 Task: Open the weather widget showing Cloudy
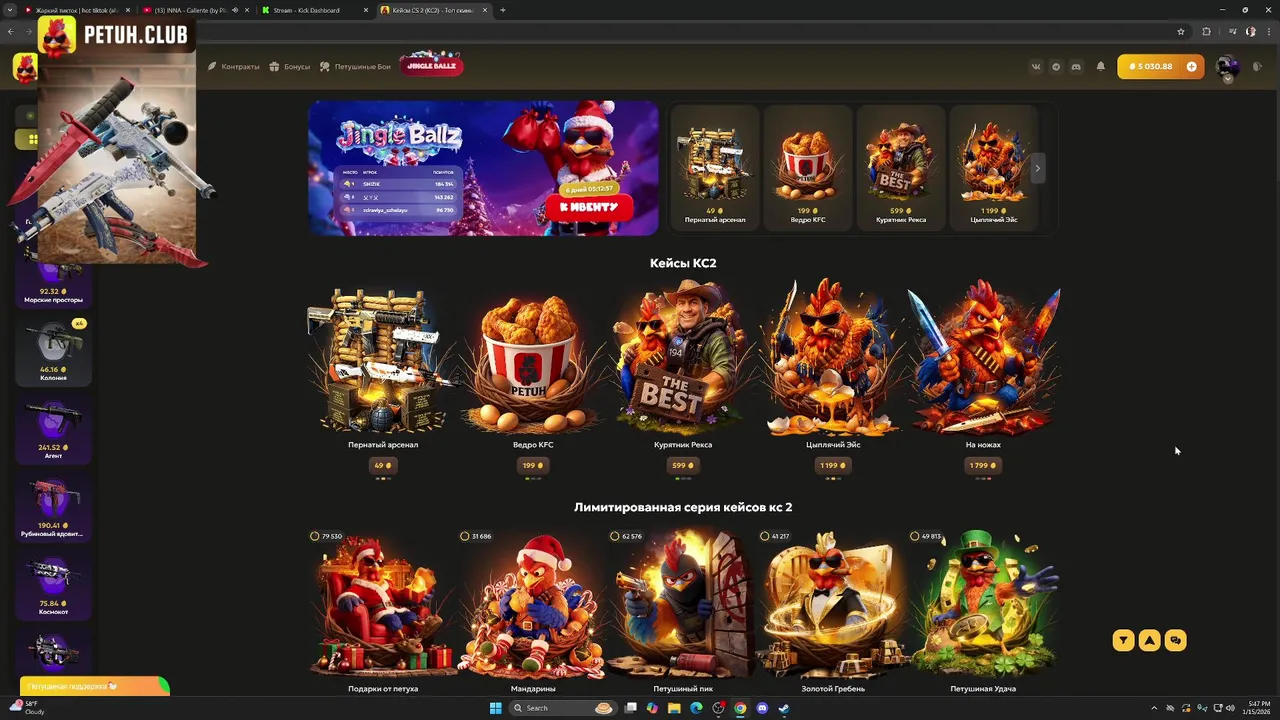click(27, 708)
